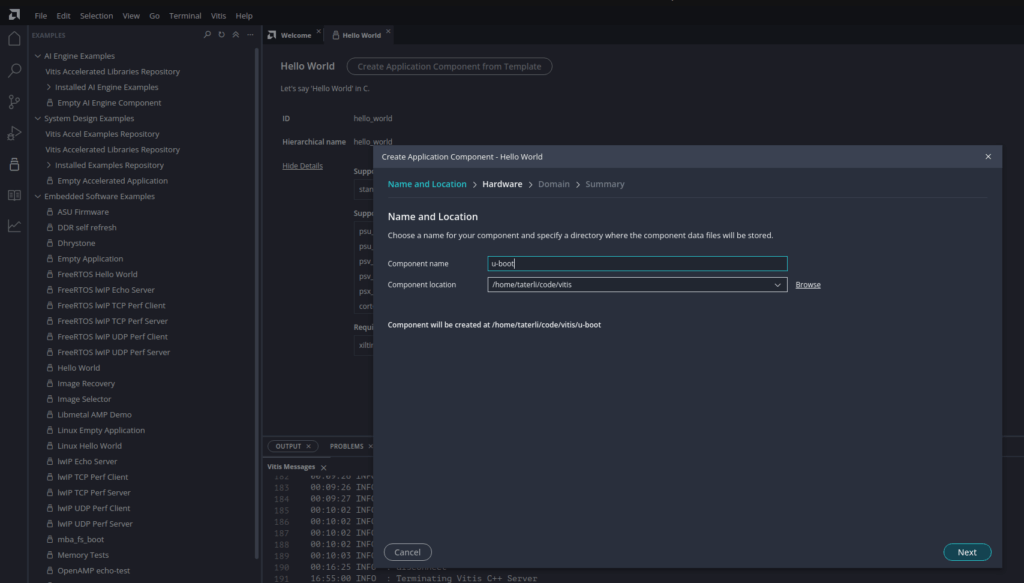Select the Vitis Messages tab
The width and height of the screenshot is (1024, 583).
(x=291, y=467)
